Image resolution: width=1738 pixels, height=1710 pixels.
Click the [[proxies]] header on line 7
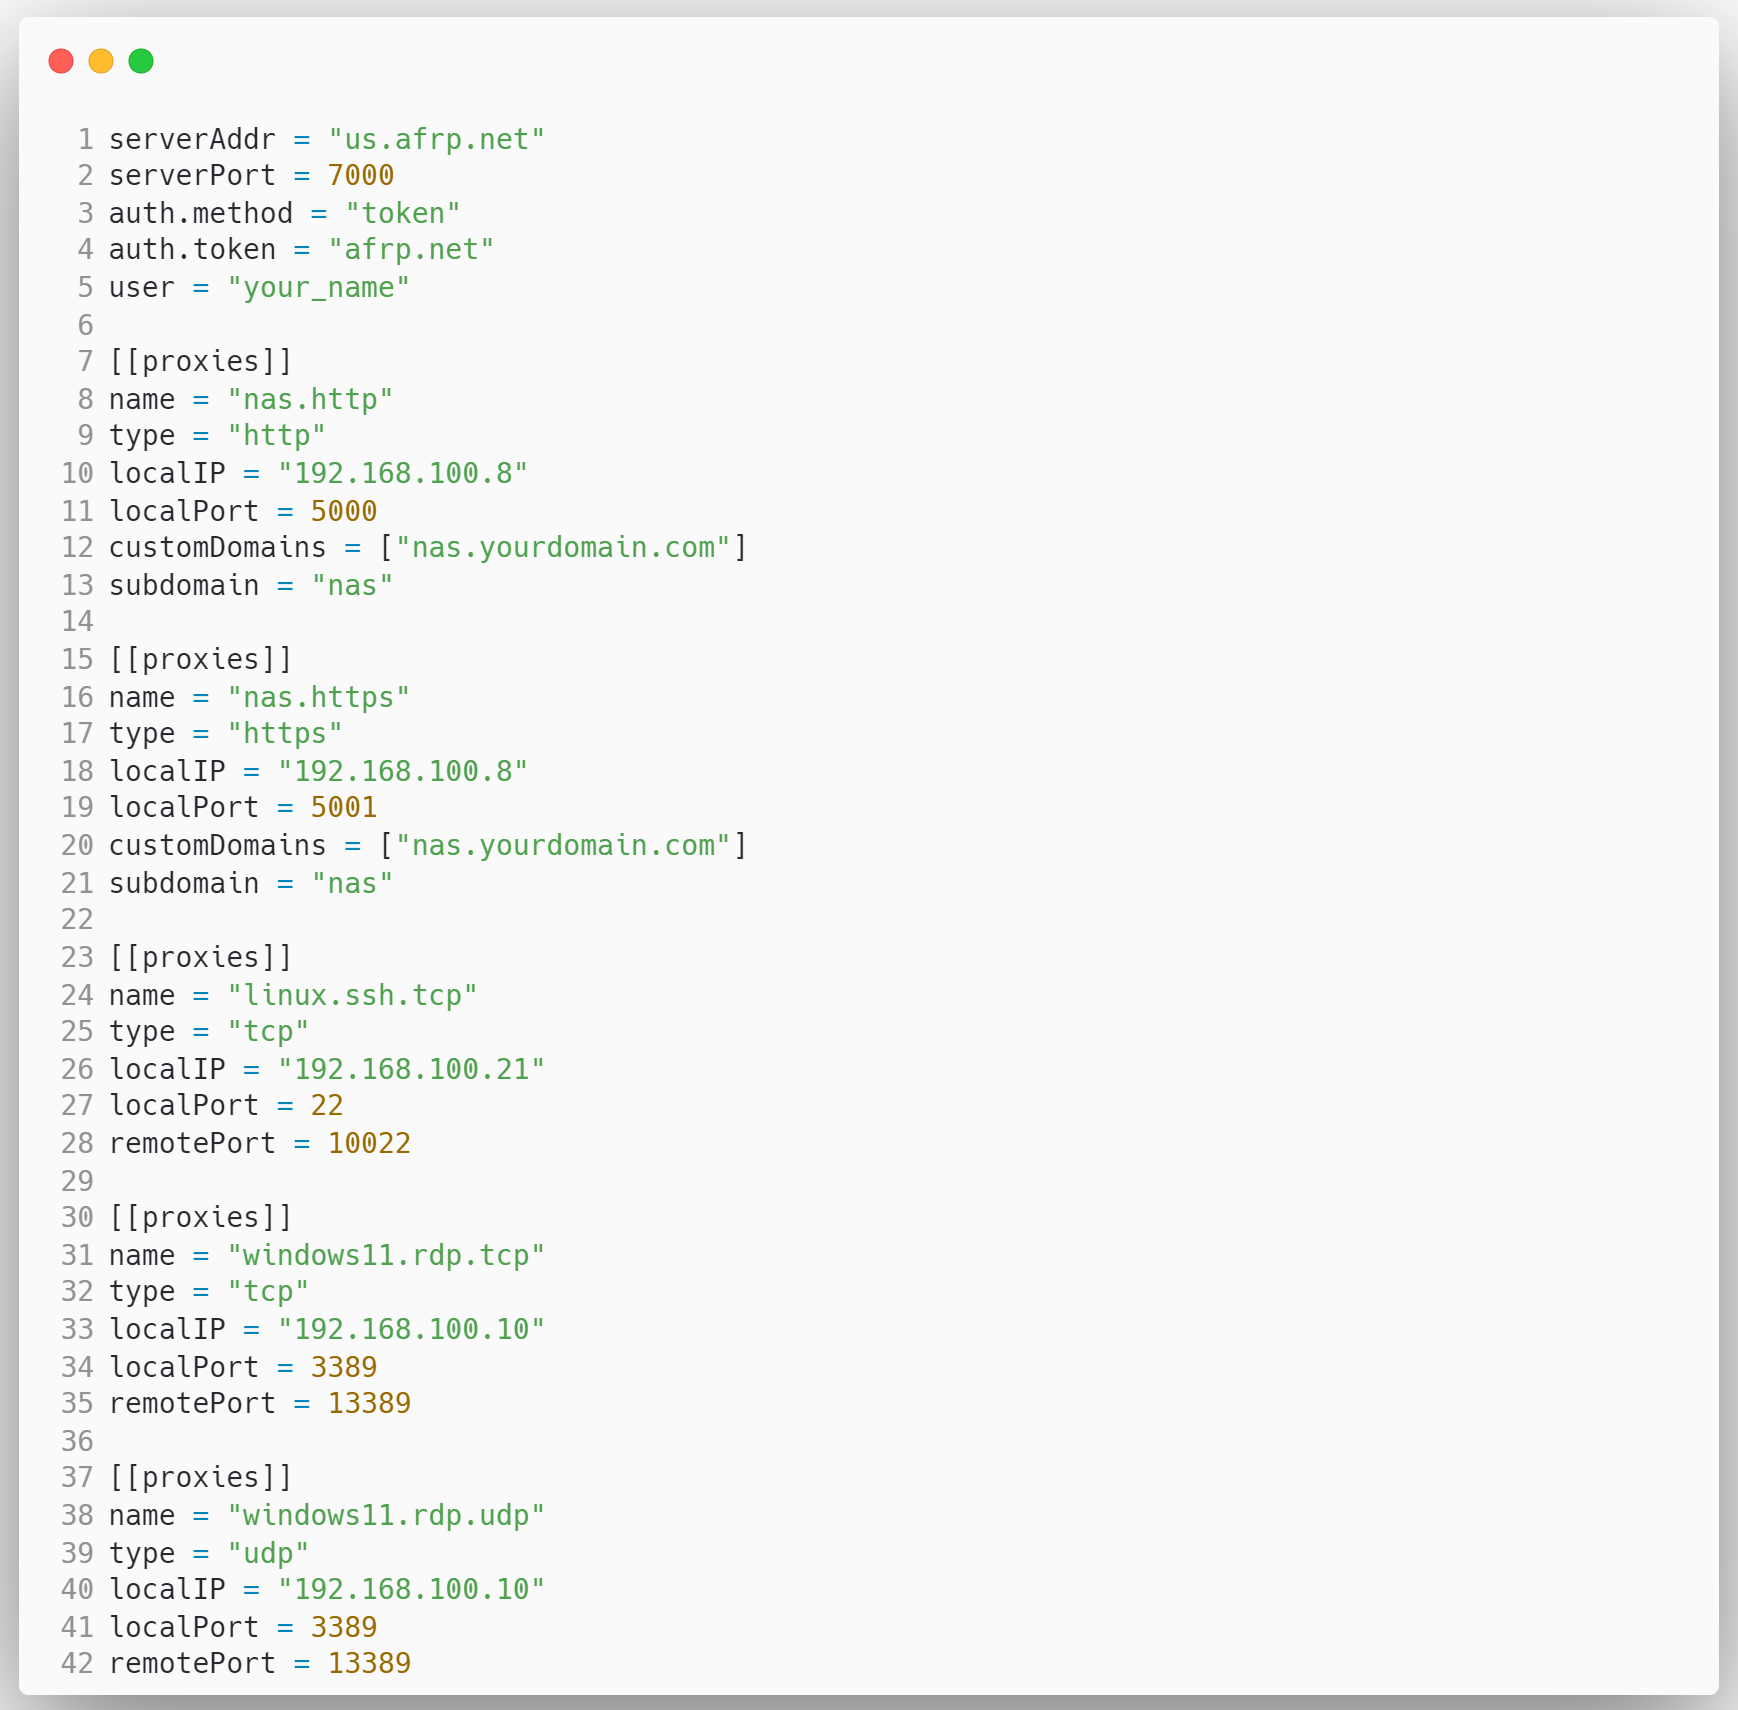pos(200,361)
